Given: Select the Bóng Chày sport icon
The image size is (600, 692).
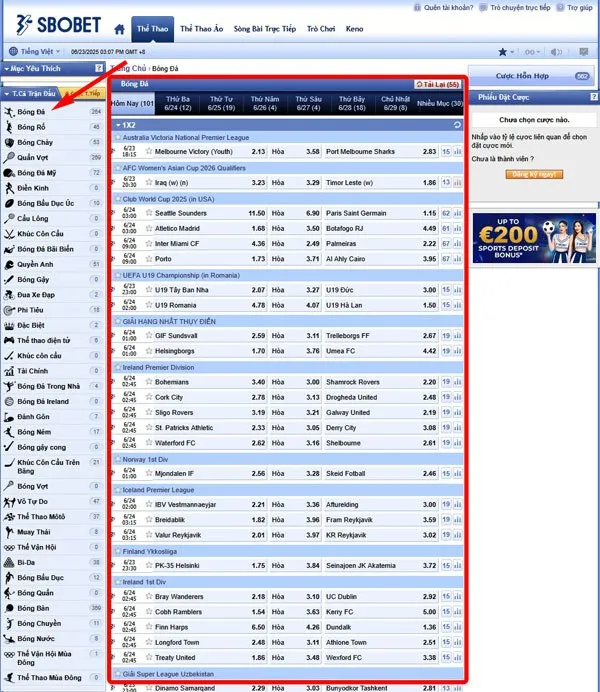Looking at the screenshot, I should [9, 143].
